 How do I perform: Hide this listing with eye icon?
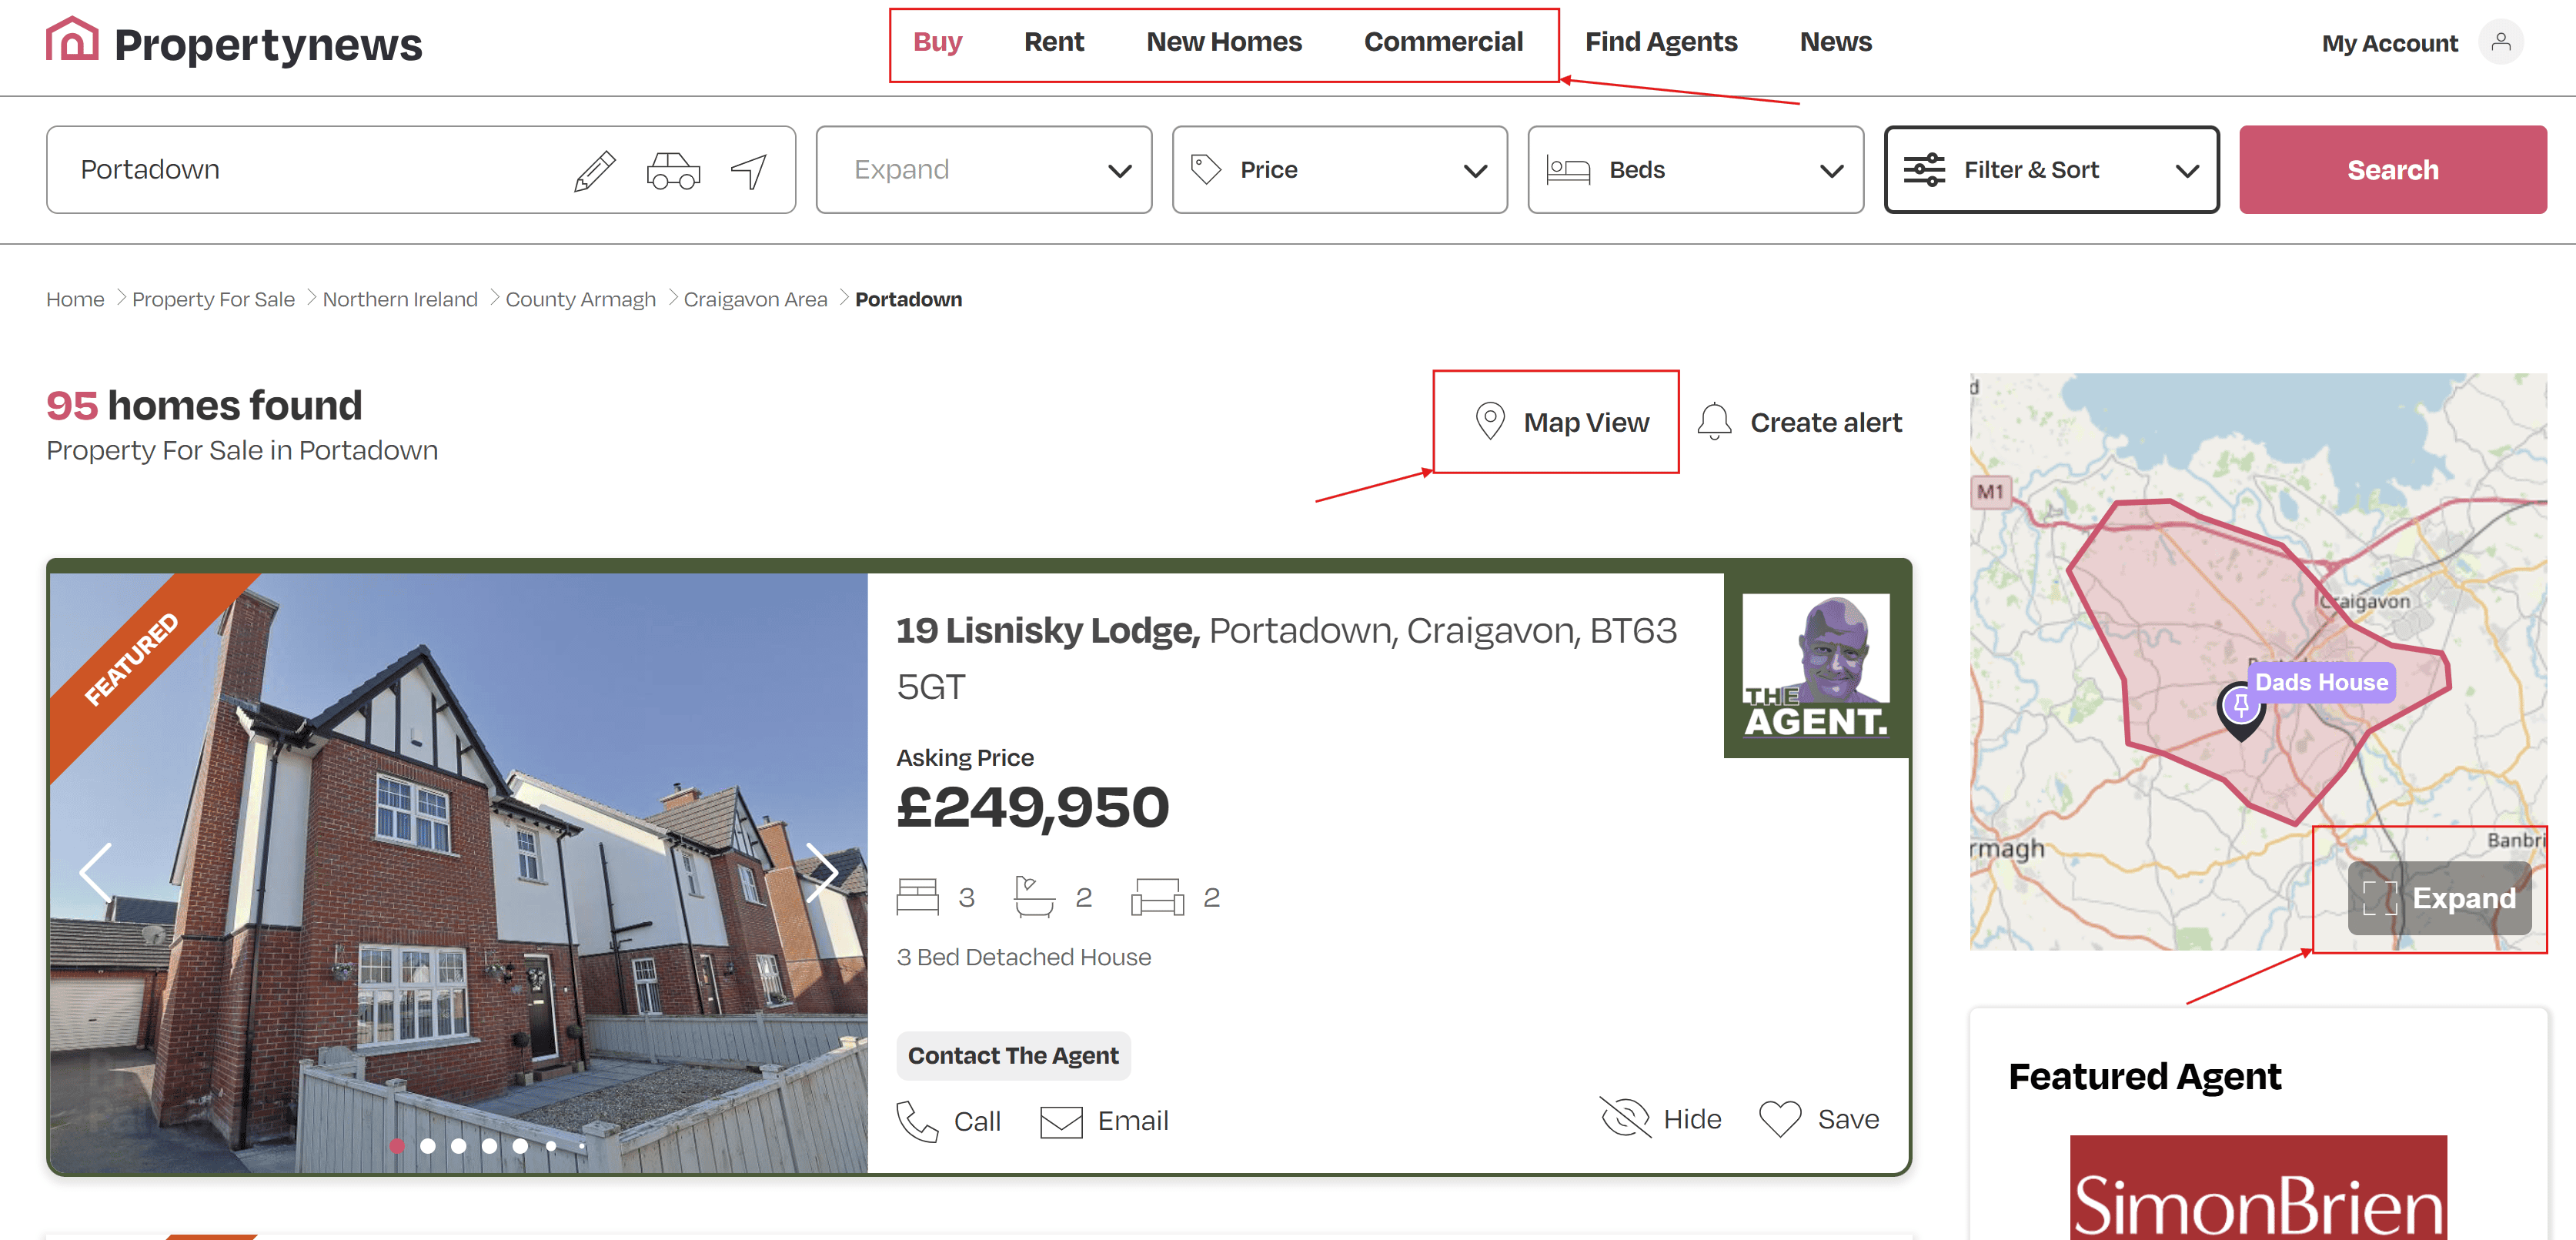pos(1625,1118)
